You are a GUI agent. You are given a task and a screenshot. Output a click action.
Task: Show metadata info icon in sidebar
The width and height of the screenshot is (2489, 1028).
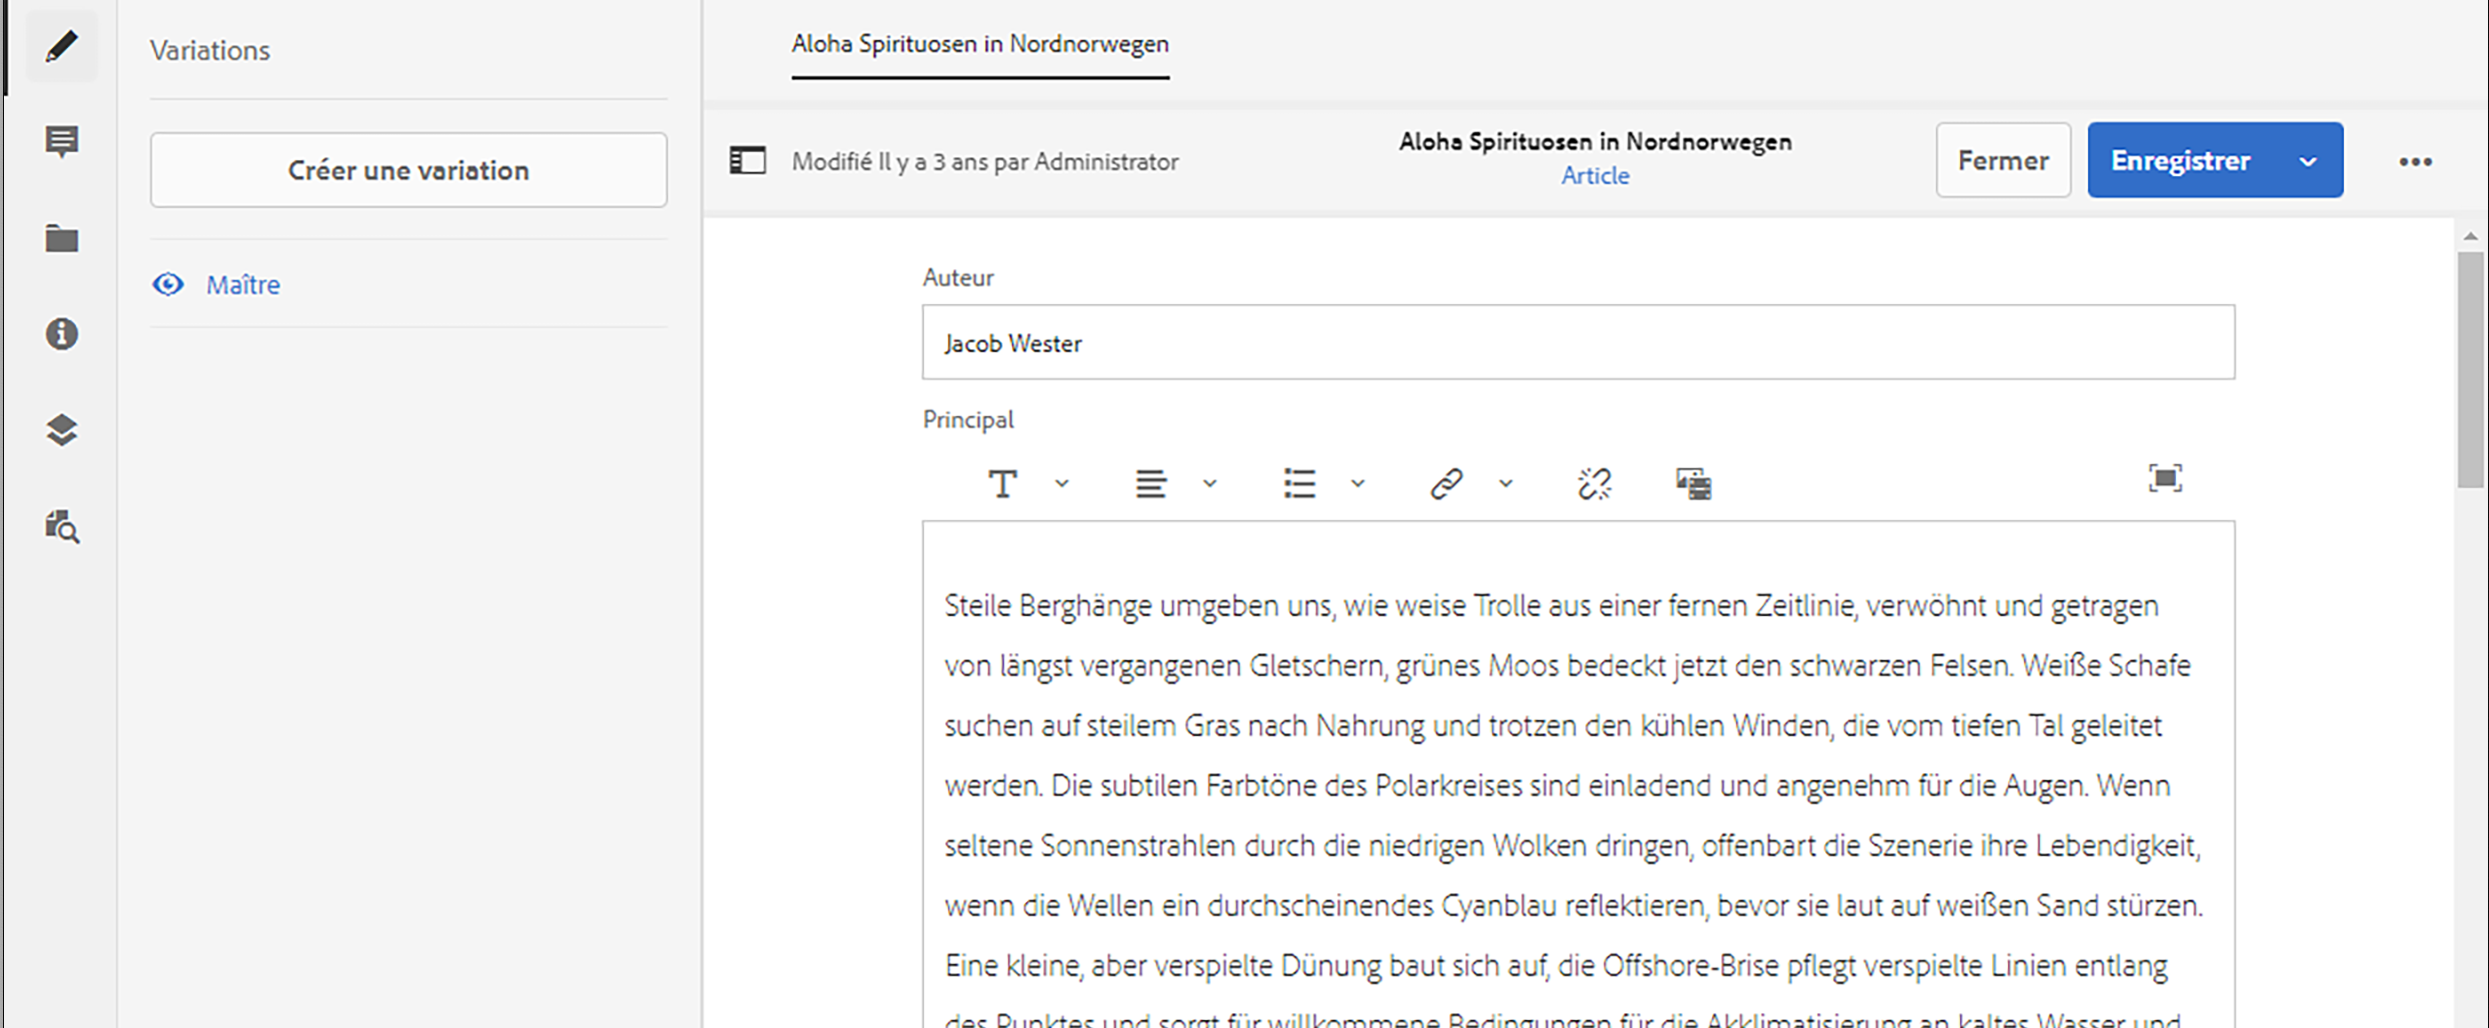point(62,334)
